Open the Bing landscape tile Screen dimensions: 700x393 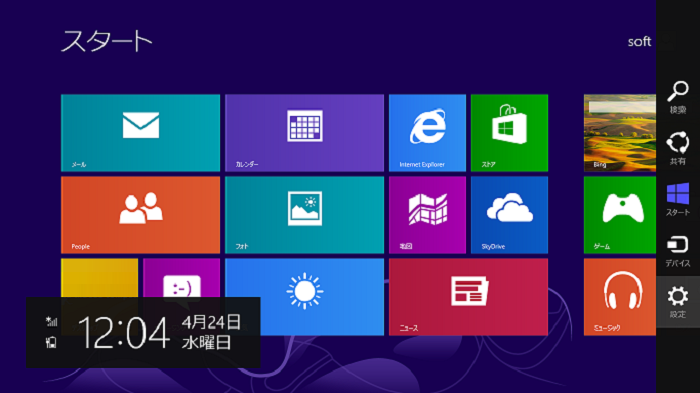620,133
